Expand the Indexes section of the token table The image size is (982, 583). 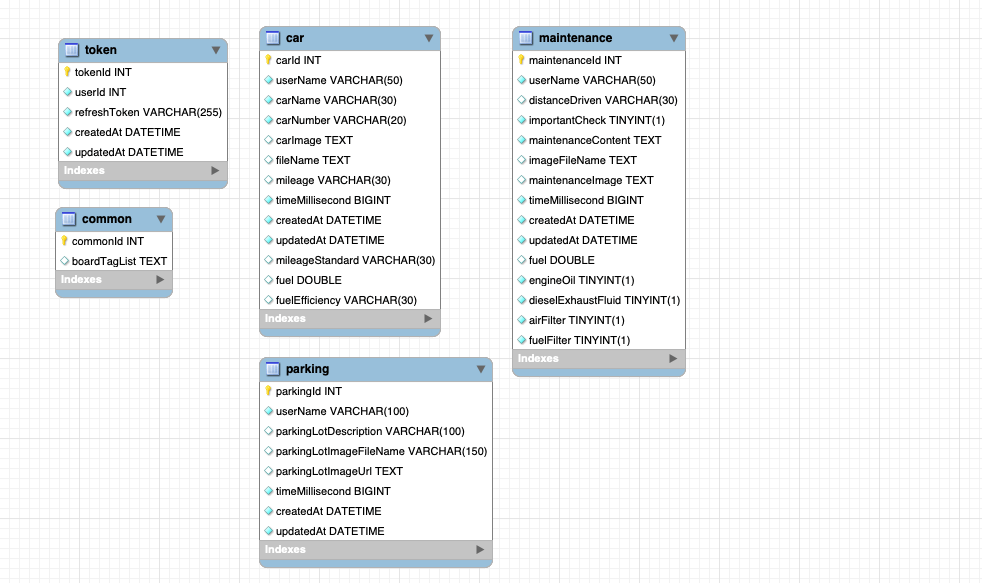click(215, 170)
